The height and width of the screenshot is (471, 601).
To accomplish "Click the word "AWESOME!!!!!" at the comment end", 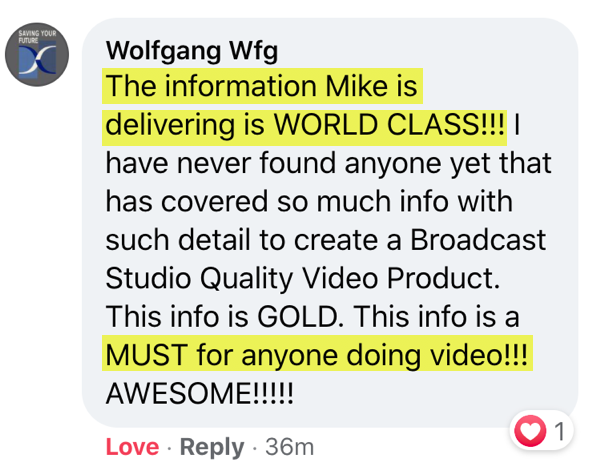I will click(200, 394).
